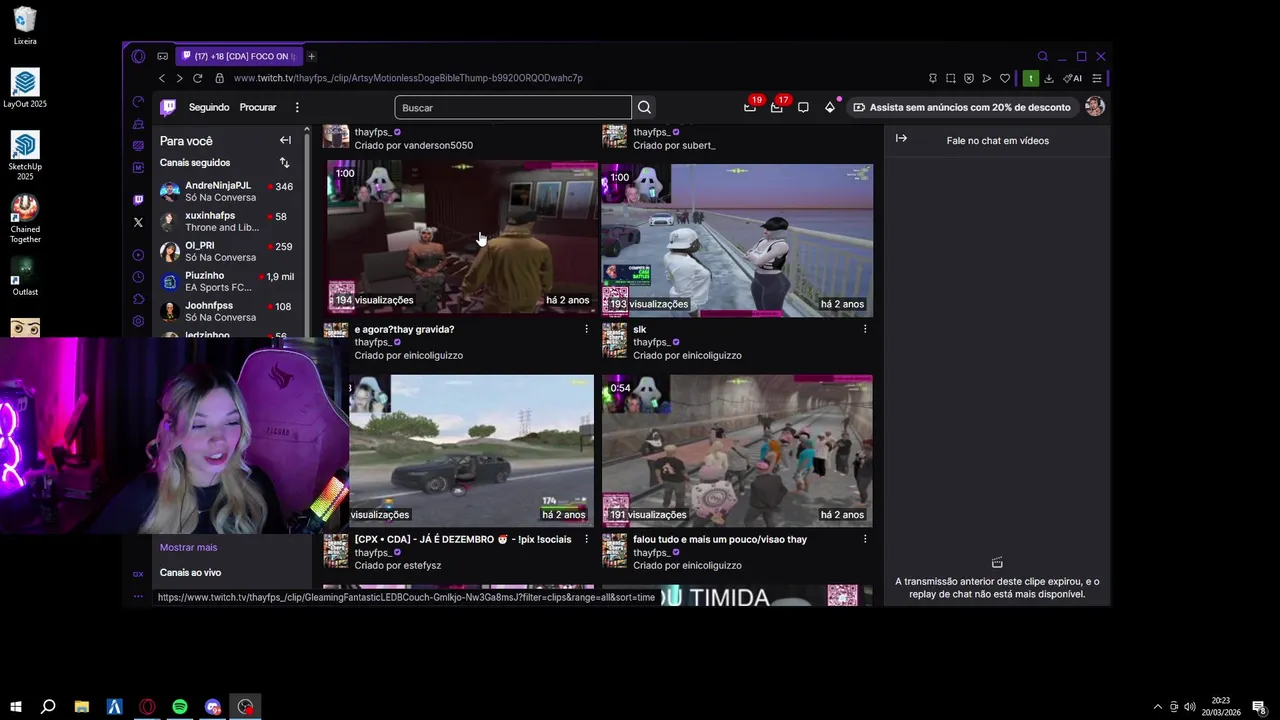
Task: Click the Twitch URL in the address bar
Action: [x=408, y=78]
